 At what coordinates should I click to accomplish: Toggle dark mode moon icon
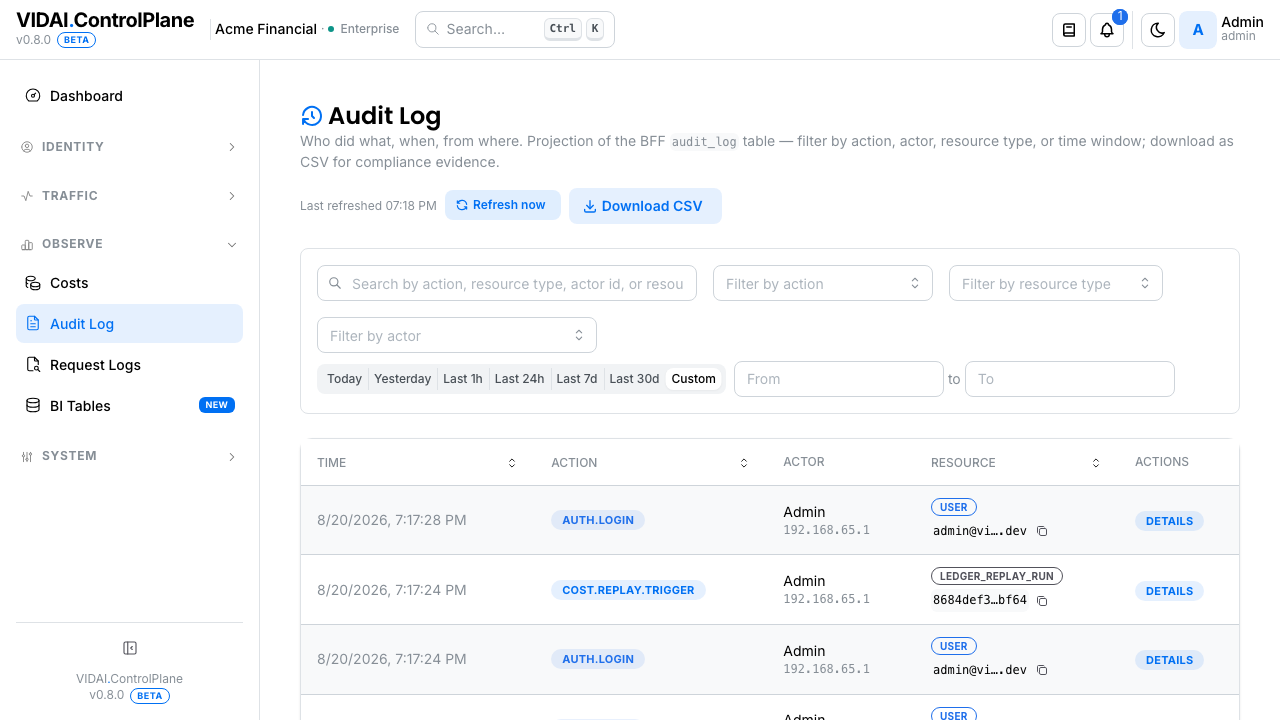pos(1158,30)
